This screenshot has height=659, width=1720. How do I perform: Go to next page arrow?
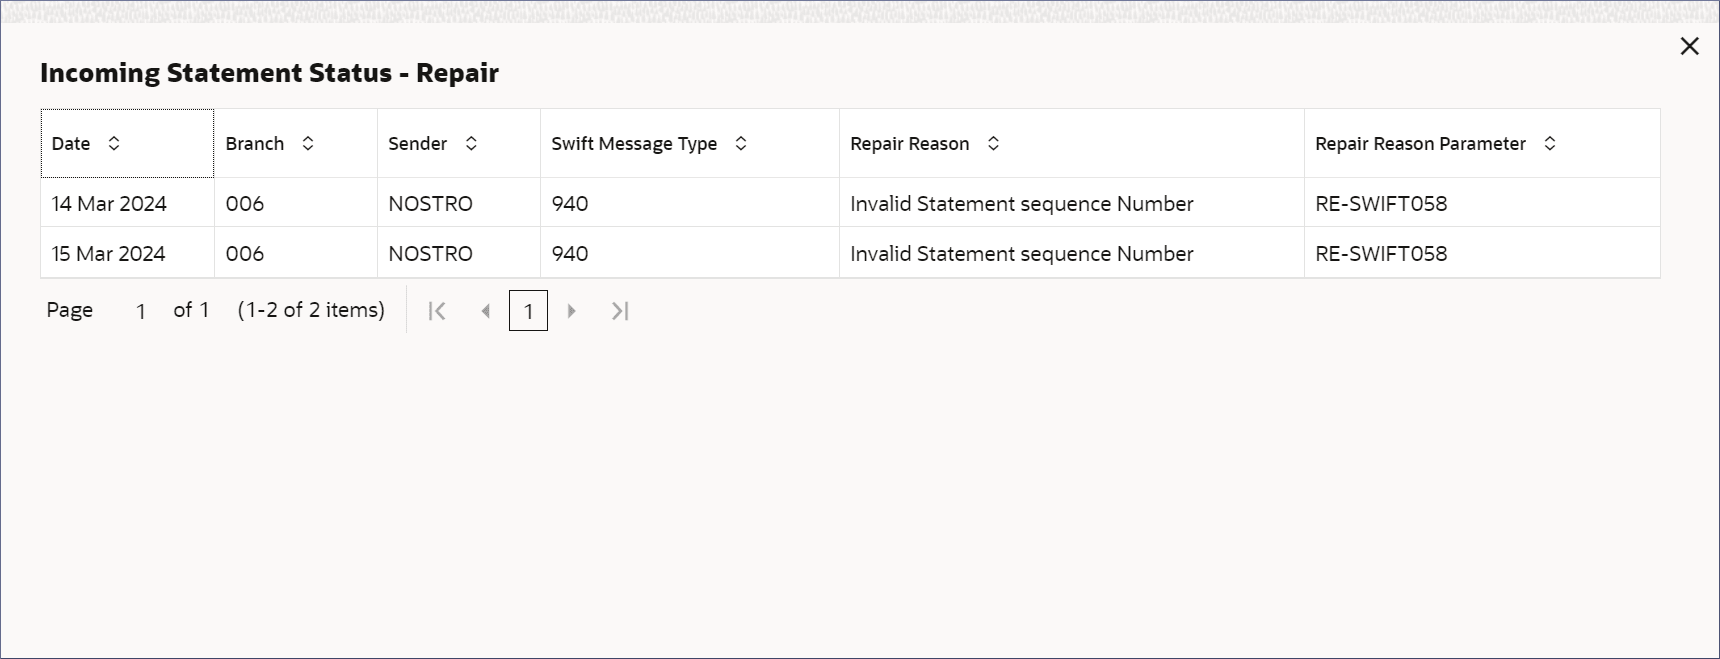[571, 311]
